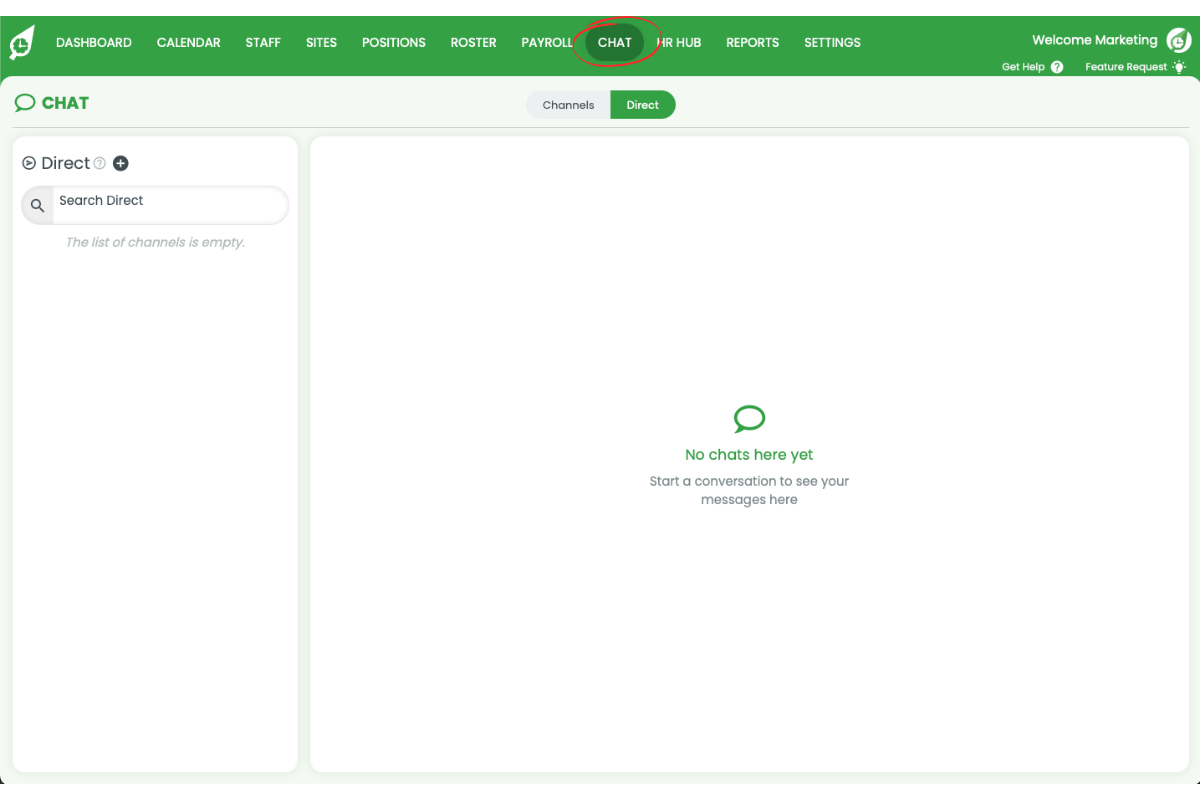
Task: Open the HR HUB section
Action: pos(679,42)
